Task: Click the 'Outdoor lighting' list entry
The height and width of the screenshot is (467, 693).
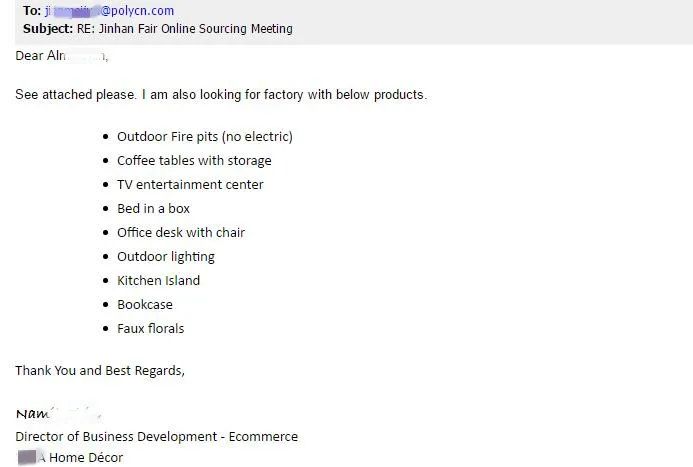Action: (x=166, y=257)
